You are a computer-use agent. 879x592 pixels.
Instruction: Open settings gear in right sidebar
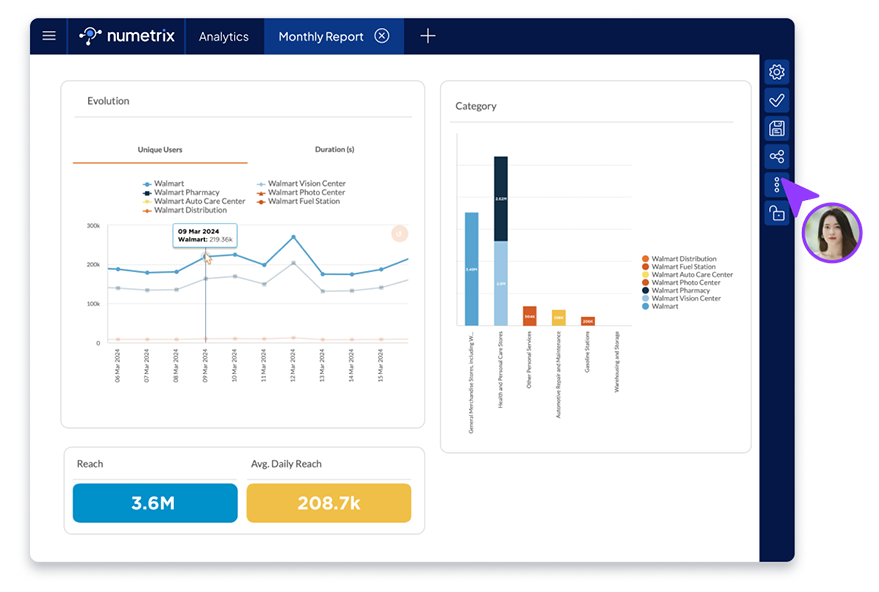point(776,72)
